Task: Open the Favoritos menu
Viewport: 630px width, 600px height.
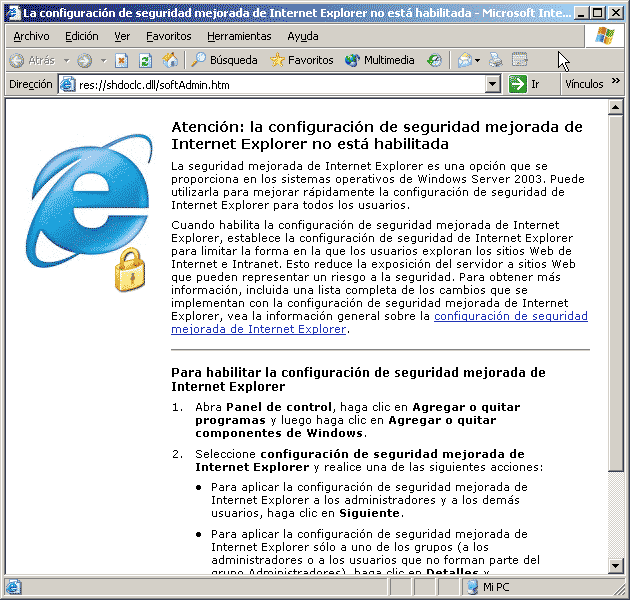Action: [169, 36]
